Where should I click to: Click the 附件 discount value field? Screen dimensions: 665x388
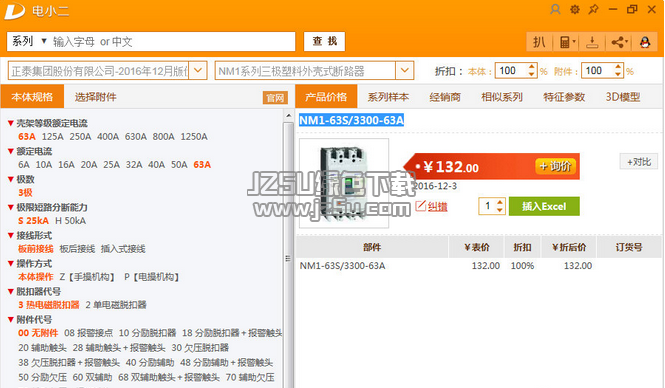(x=597, y=70)
